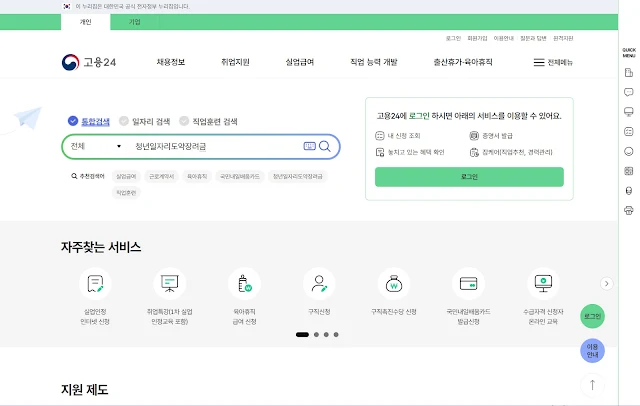Click the 청년일자리도약장려금 suggested keyword chip

pyautogui.click(x=298, y=176)
